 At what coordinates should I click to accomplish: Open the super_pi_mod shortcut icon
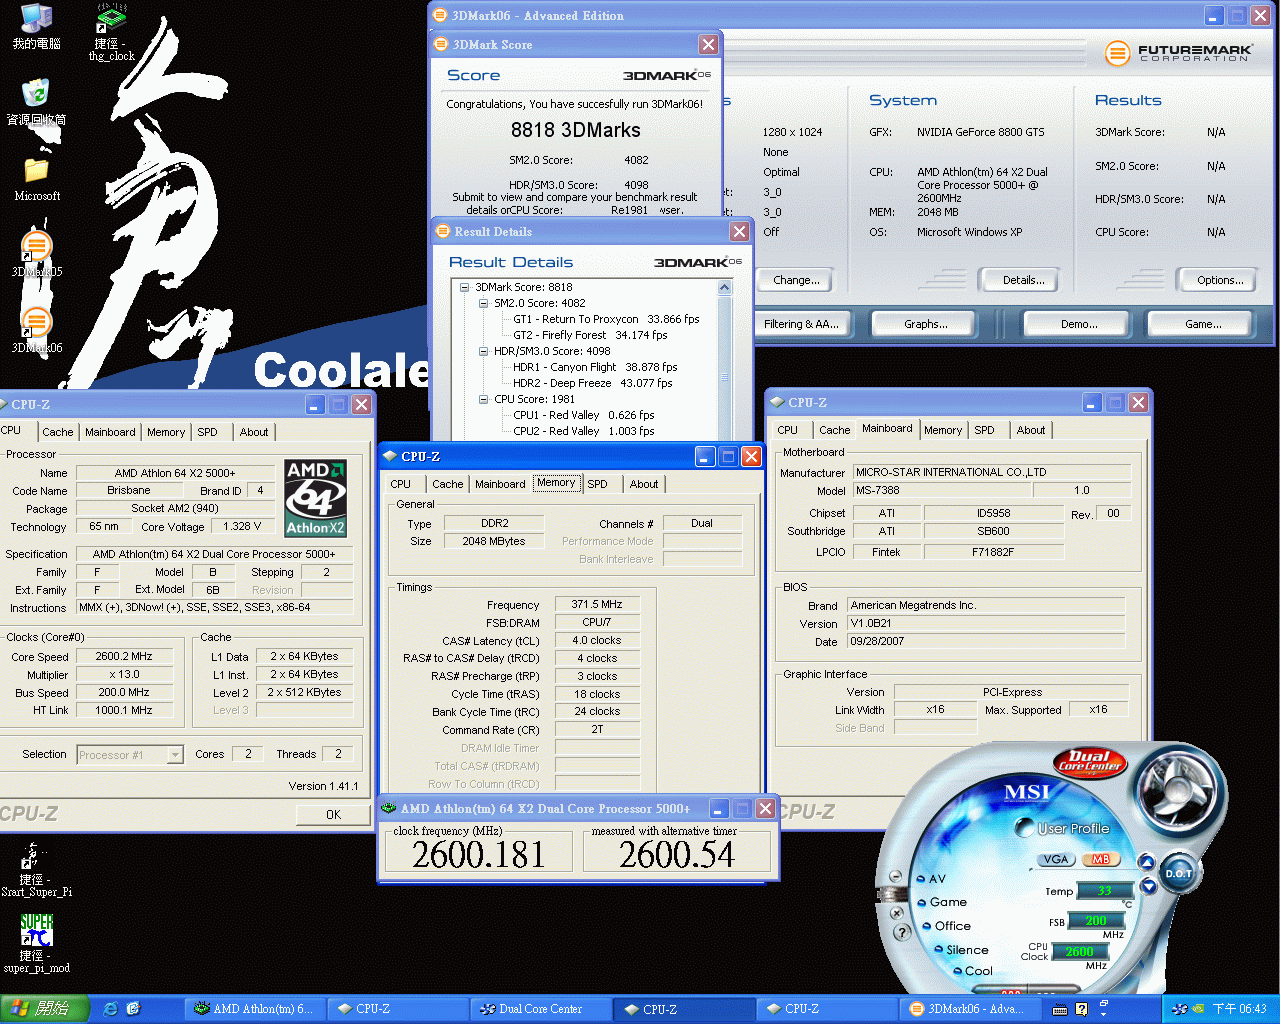(x=36, y=944)
